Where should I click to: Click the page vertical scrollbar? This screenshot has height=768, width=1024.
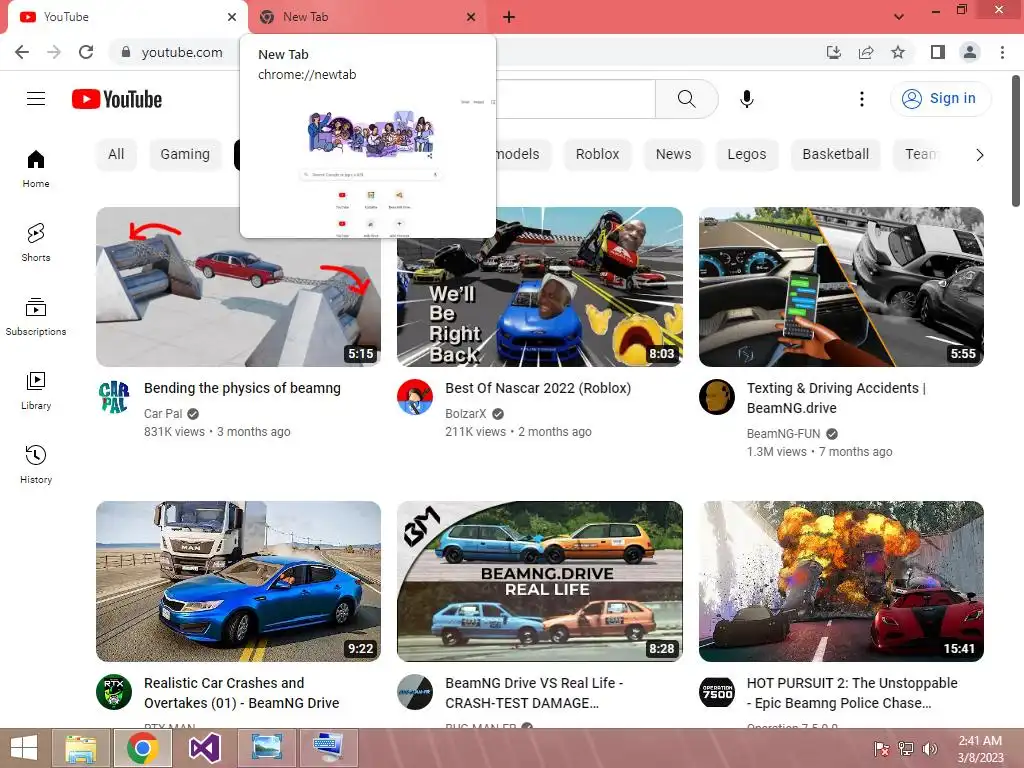coord(1016,140)
